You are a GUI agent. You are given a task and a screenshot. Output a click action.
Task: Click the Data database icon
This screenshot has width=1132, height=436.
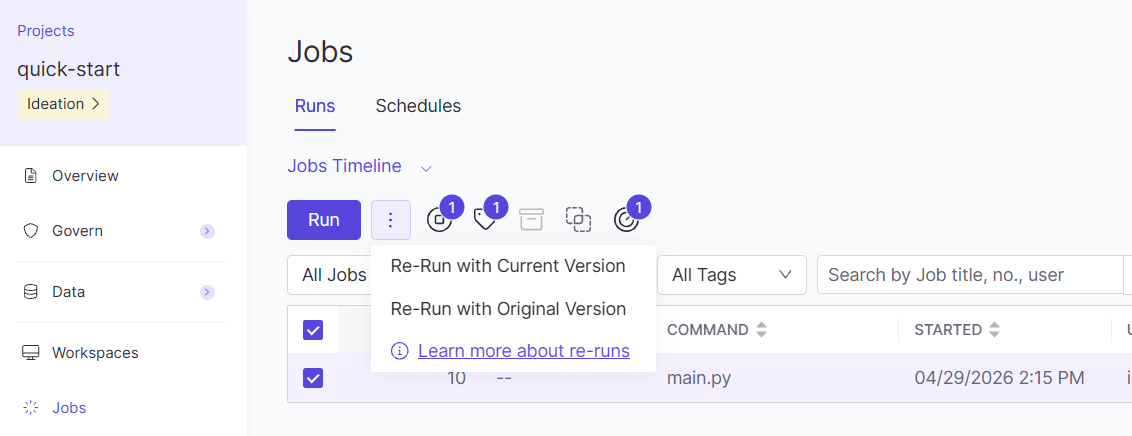(30, 292)
